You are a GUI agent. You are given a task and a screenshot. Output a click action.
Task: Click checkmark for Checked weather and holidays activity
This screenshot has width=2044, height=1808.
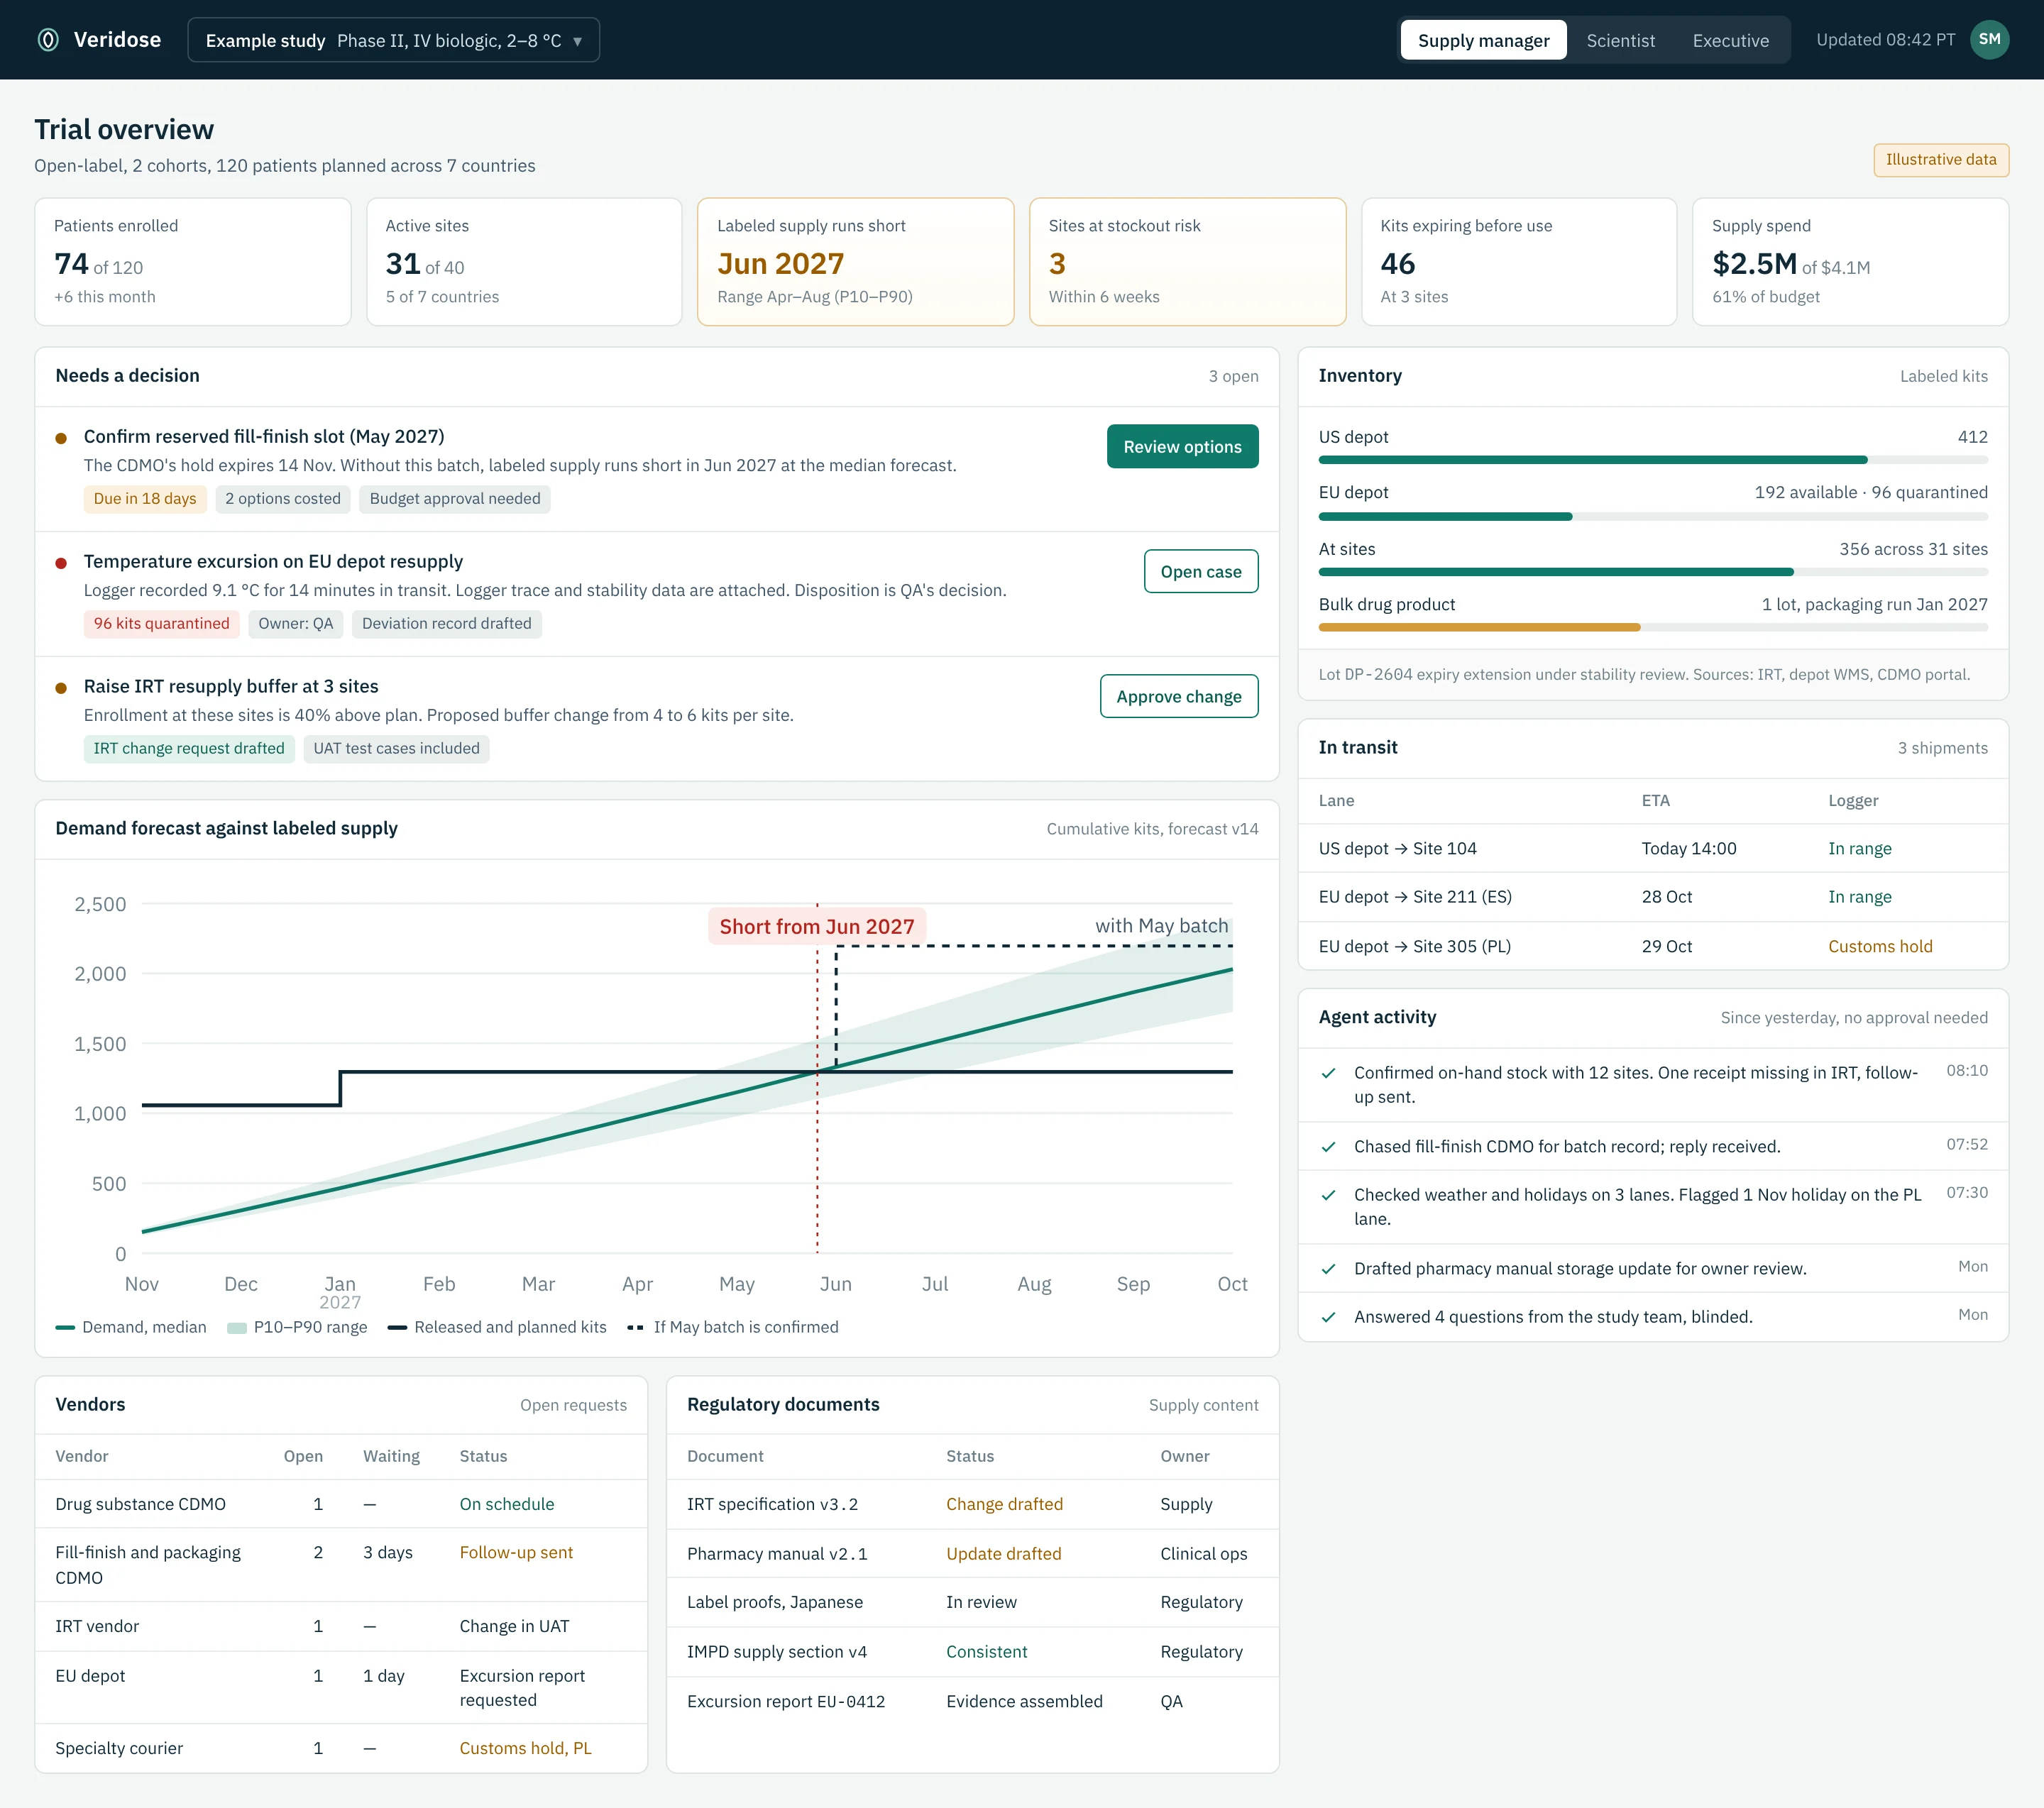click(1328, 1195)
